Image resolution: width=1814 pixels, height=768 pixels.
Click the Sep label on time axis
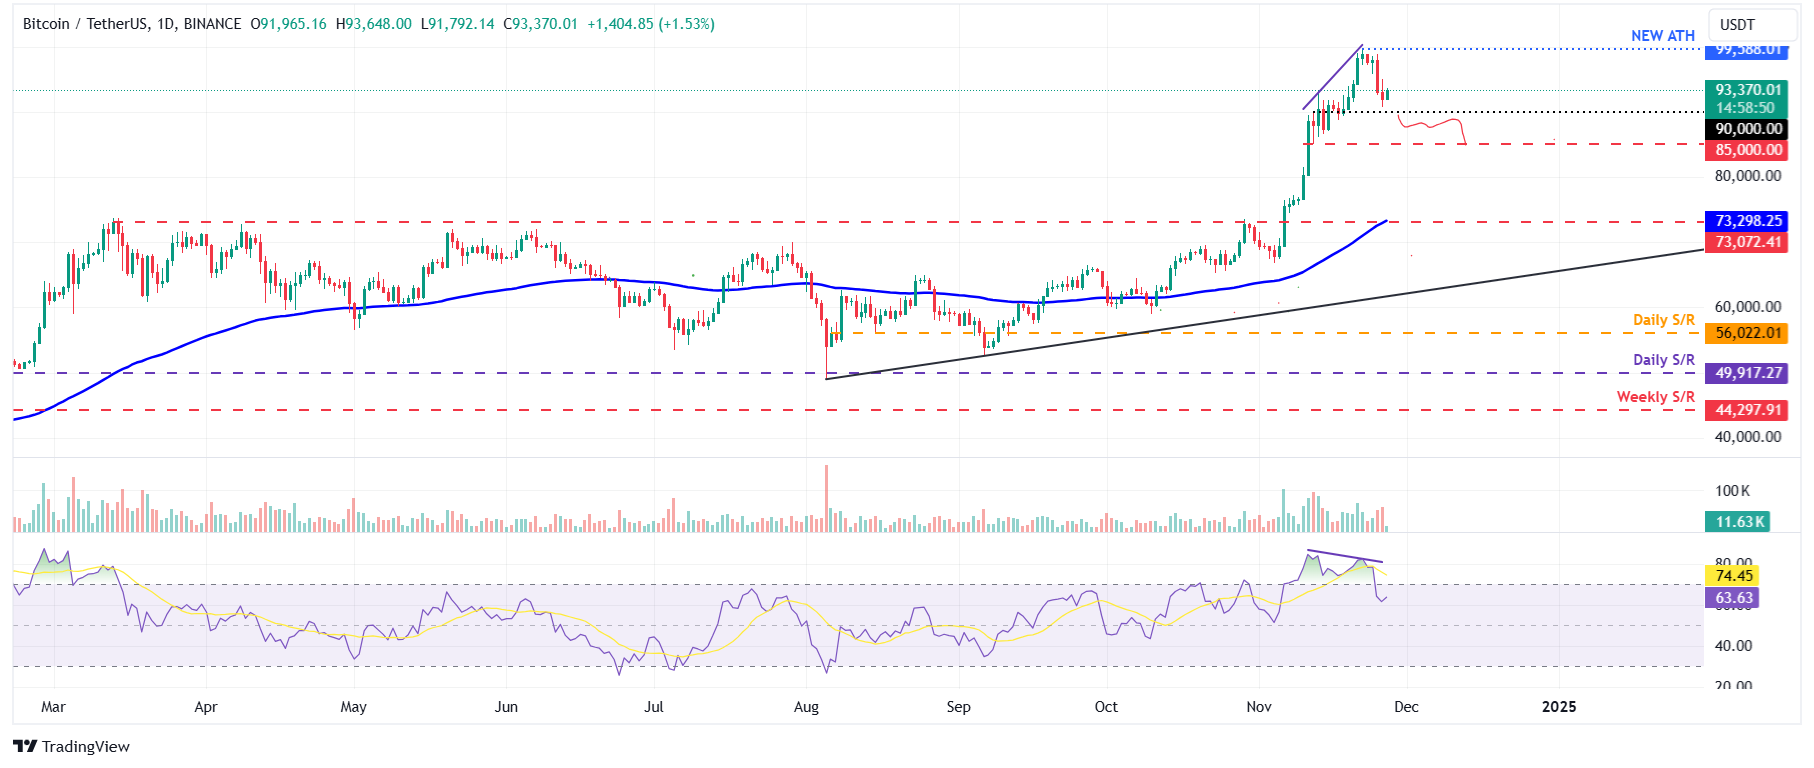(x=958, y=707)
